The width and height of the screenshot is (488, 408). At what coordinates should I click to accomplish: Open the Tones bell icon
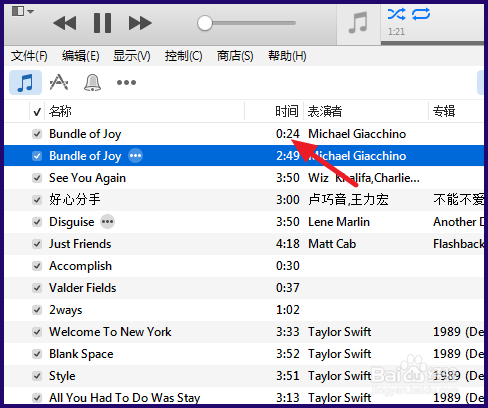click(92, 82)
